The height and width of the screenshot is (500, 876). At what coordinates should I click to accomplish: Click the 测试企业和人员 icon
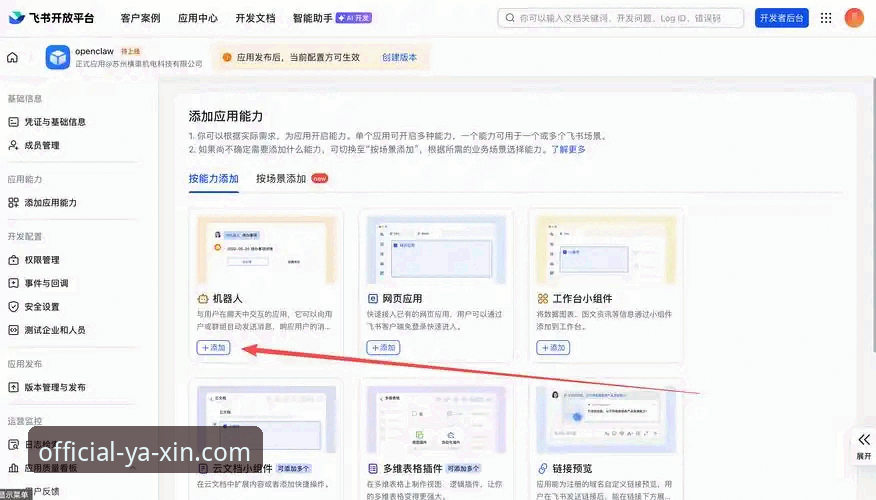click(x=13, y=330)
